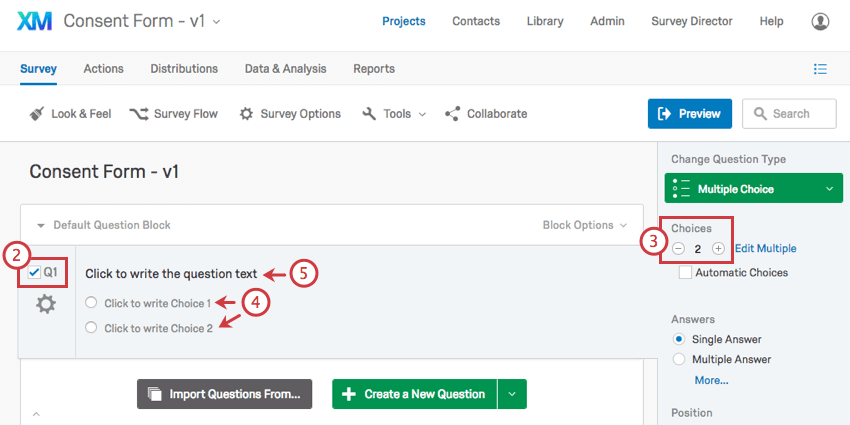Viewport: 850px width, 425px height.
Task: Click the Edit Multiple link
Action: point(765,249)
